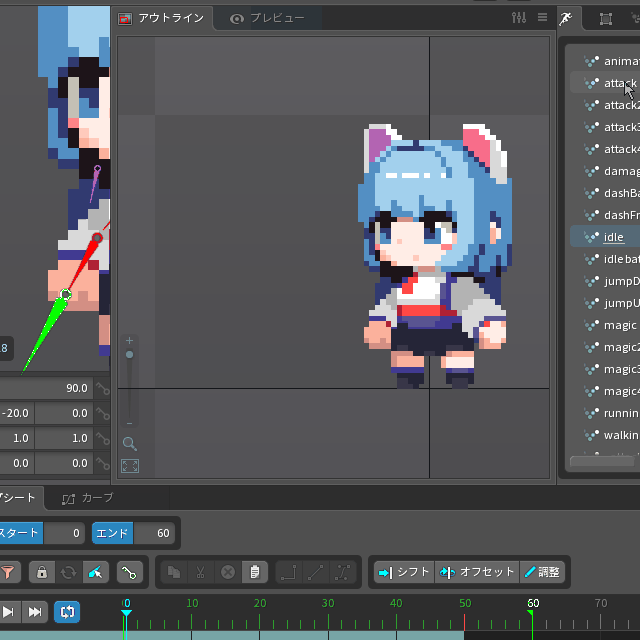The width and height of the screenshot is (640, 640).
Task: Click the zoom magnifier icon in viewport
Action: 130,443
